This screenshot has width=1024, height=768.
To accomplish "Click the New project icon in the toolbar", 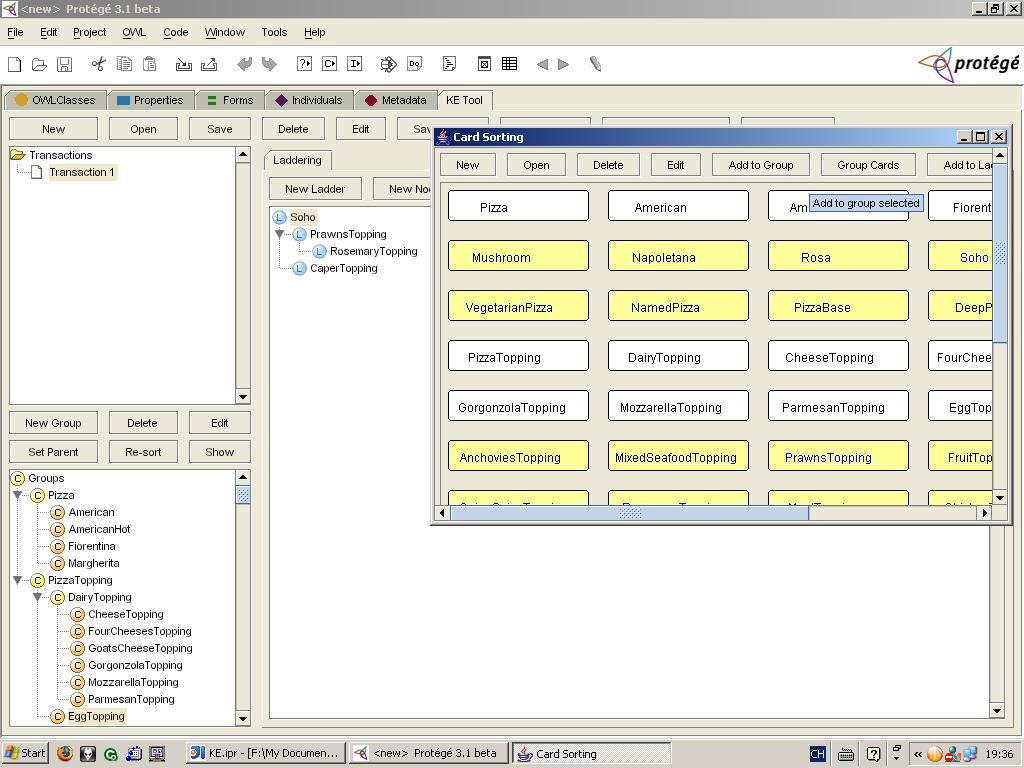I will click(x=14, y=64).
